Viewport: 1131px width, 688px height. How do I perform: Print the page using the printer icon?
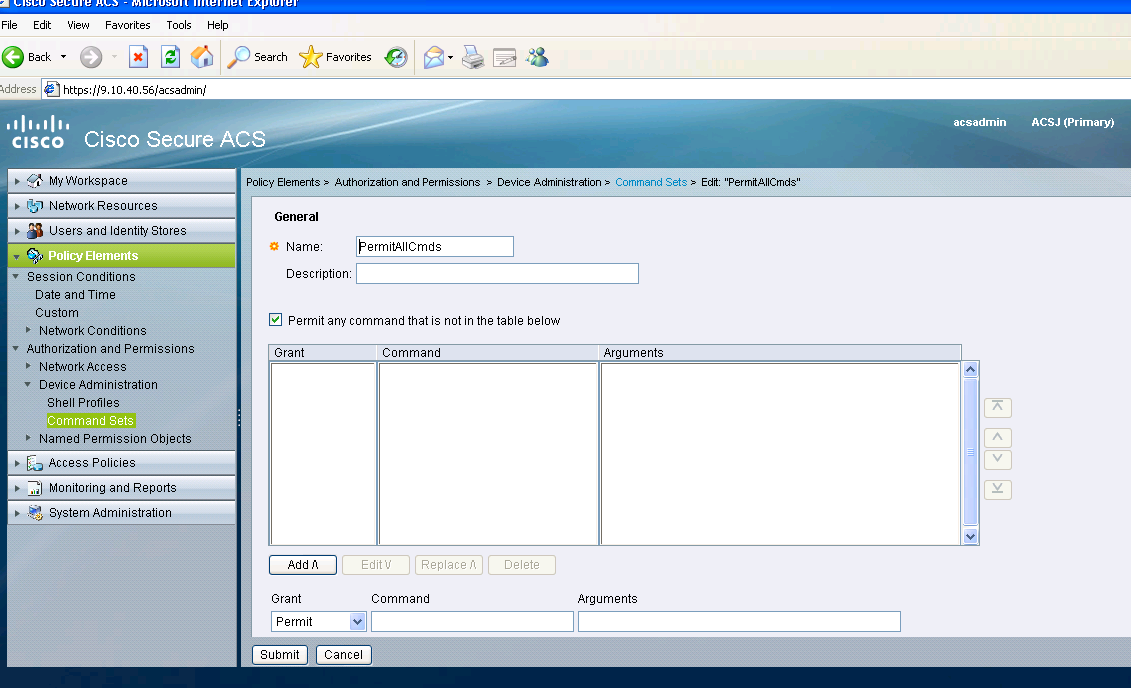pos(472,57)
